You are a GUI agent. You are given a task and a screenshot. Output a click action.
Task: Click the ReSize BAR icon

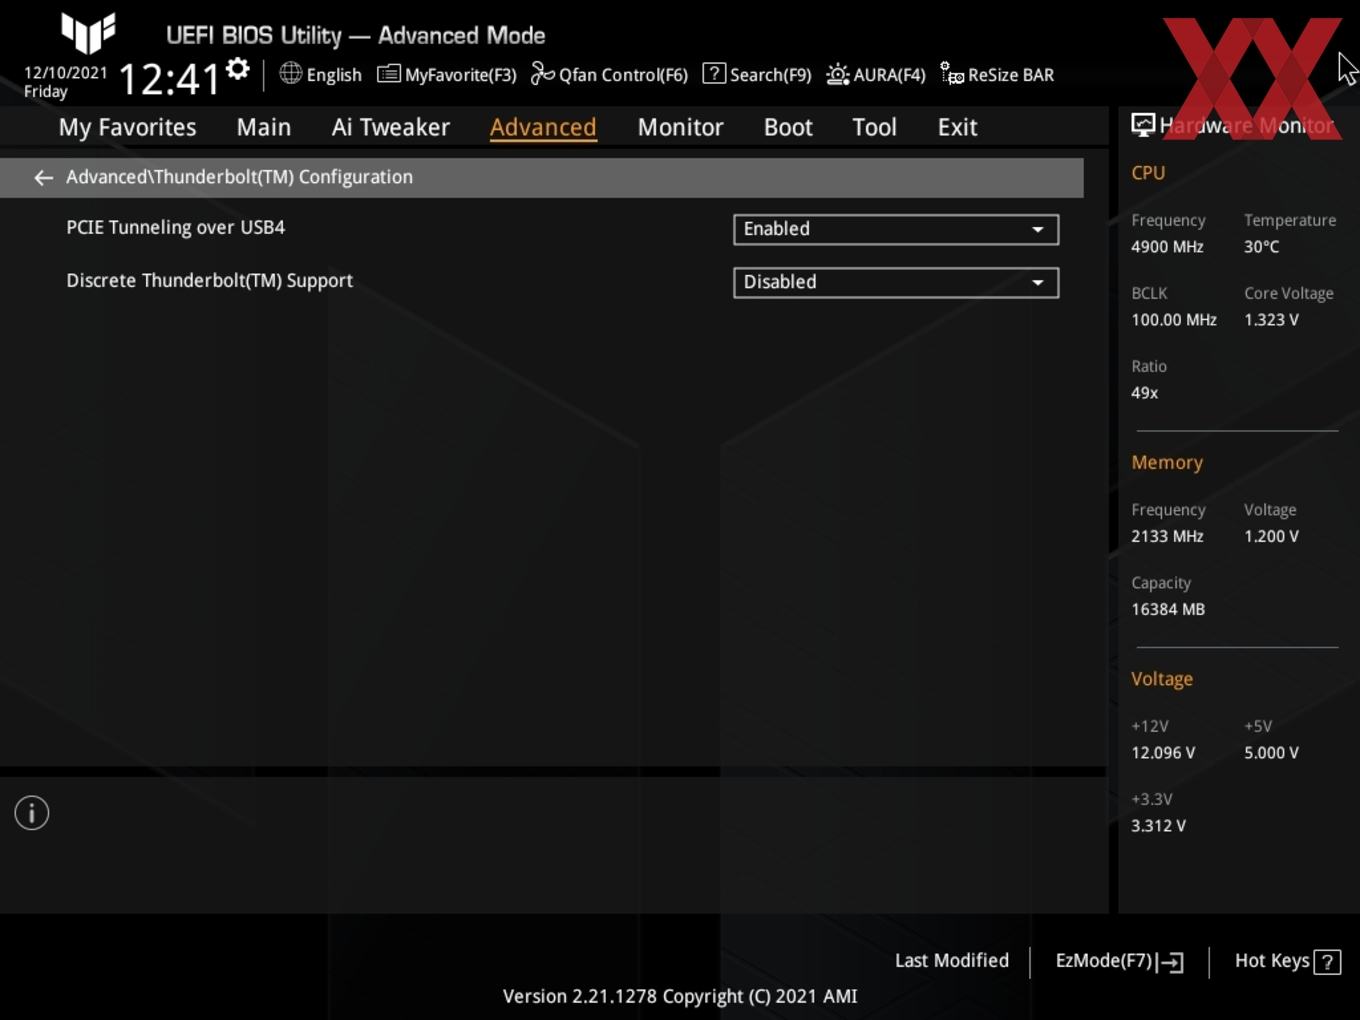952,74
